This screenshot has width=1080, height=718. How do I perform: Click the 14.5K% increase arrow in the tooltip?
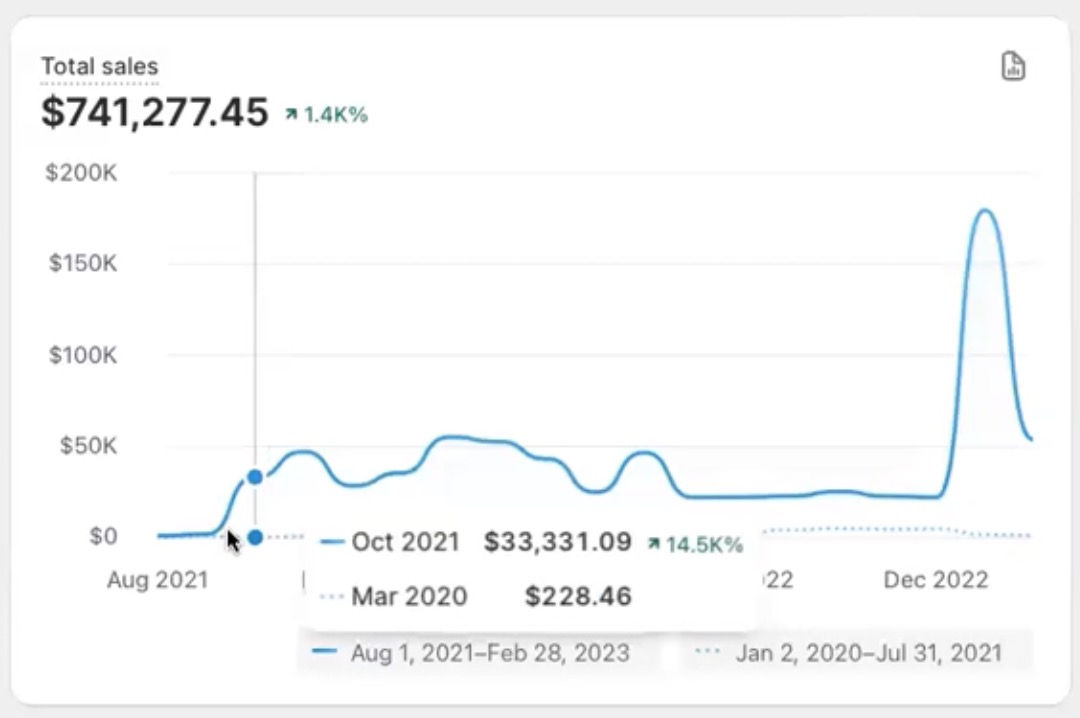click(x=654, y=544)
